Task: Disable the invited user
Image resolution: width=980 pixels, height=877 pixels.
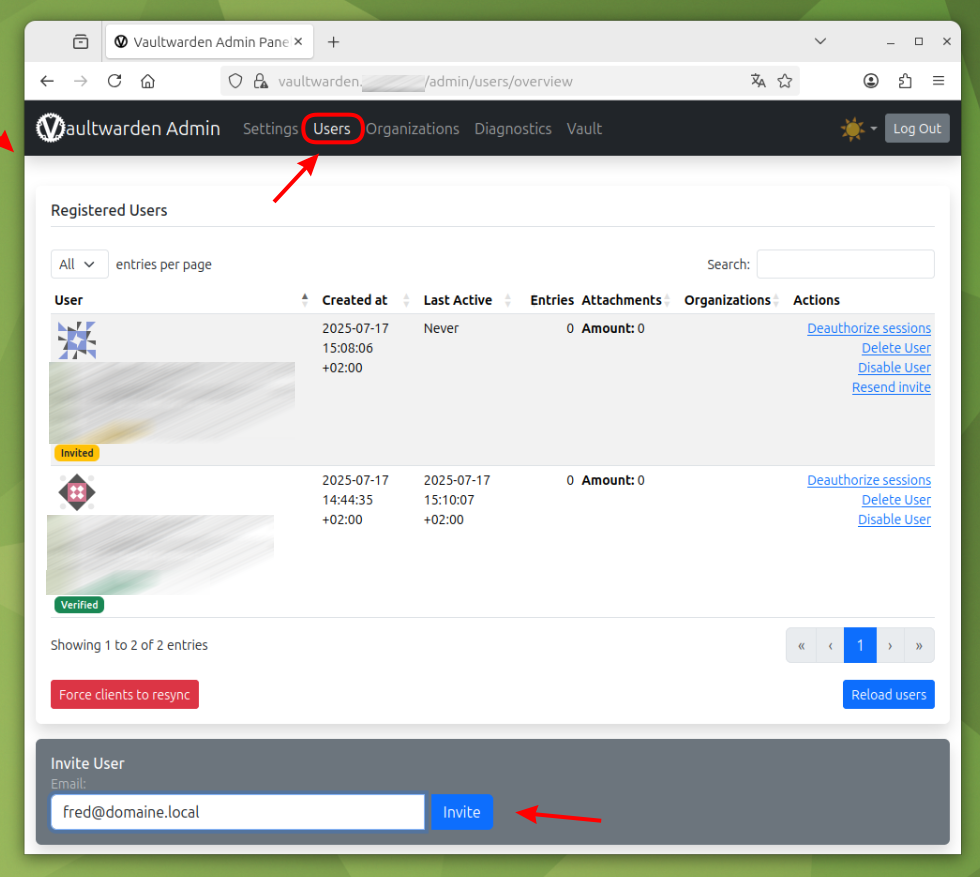Action: click(x=894, y=368)
